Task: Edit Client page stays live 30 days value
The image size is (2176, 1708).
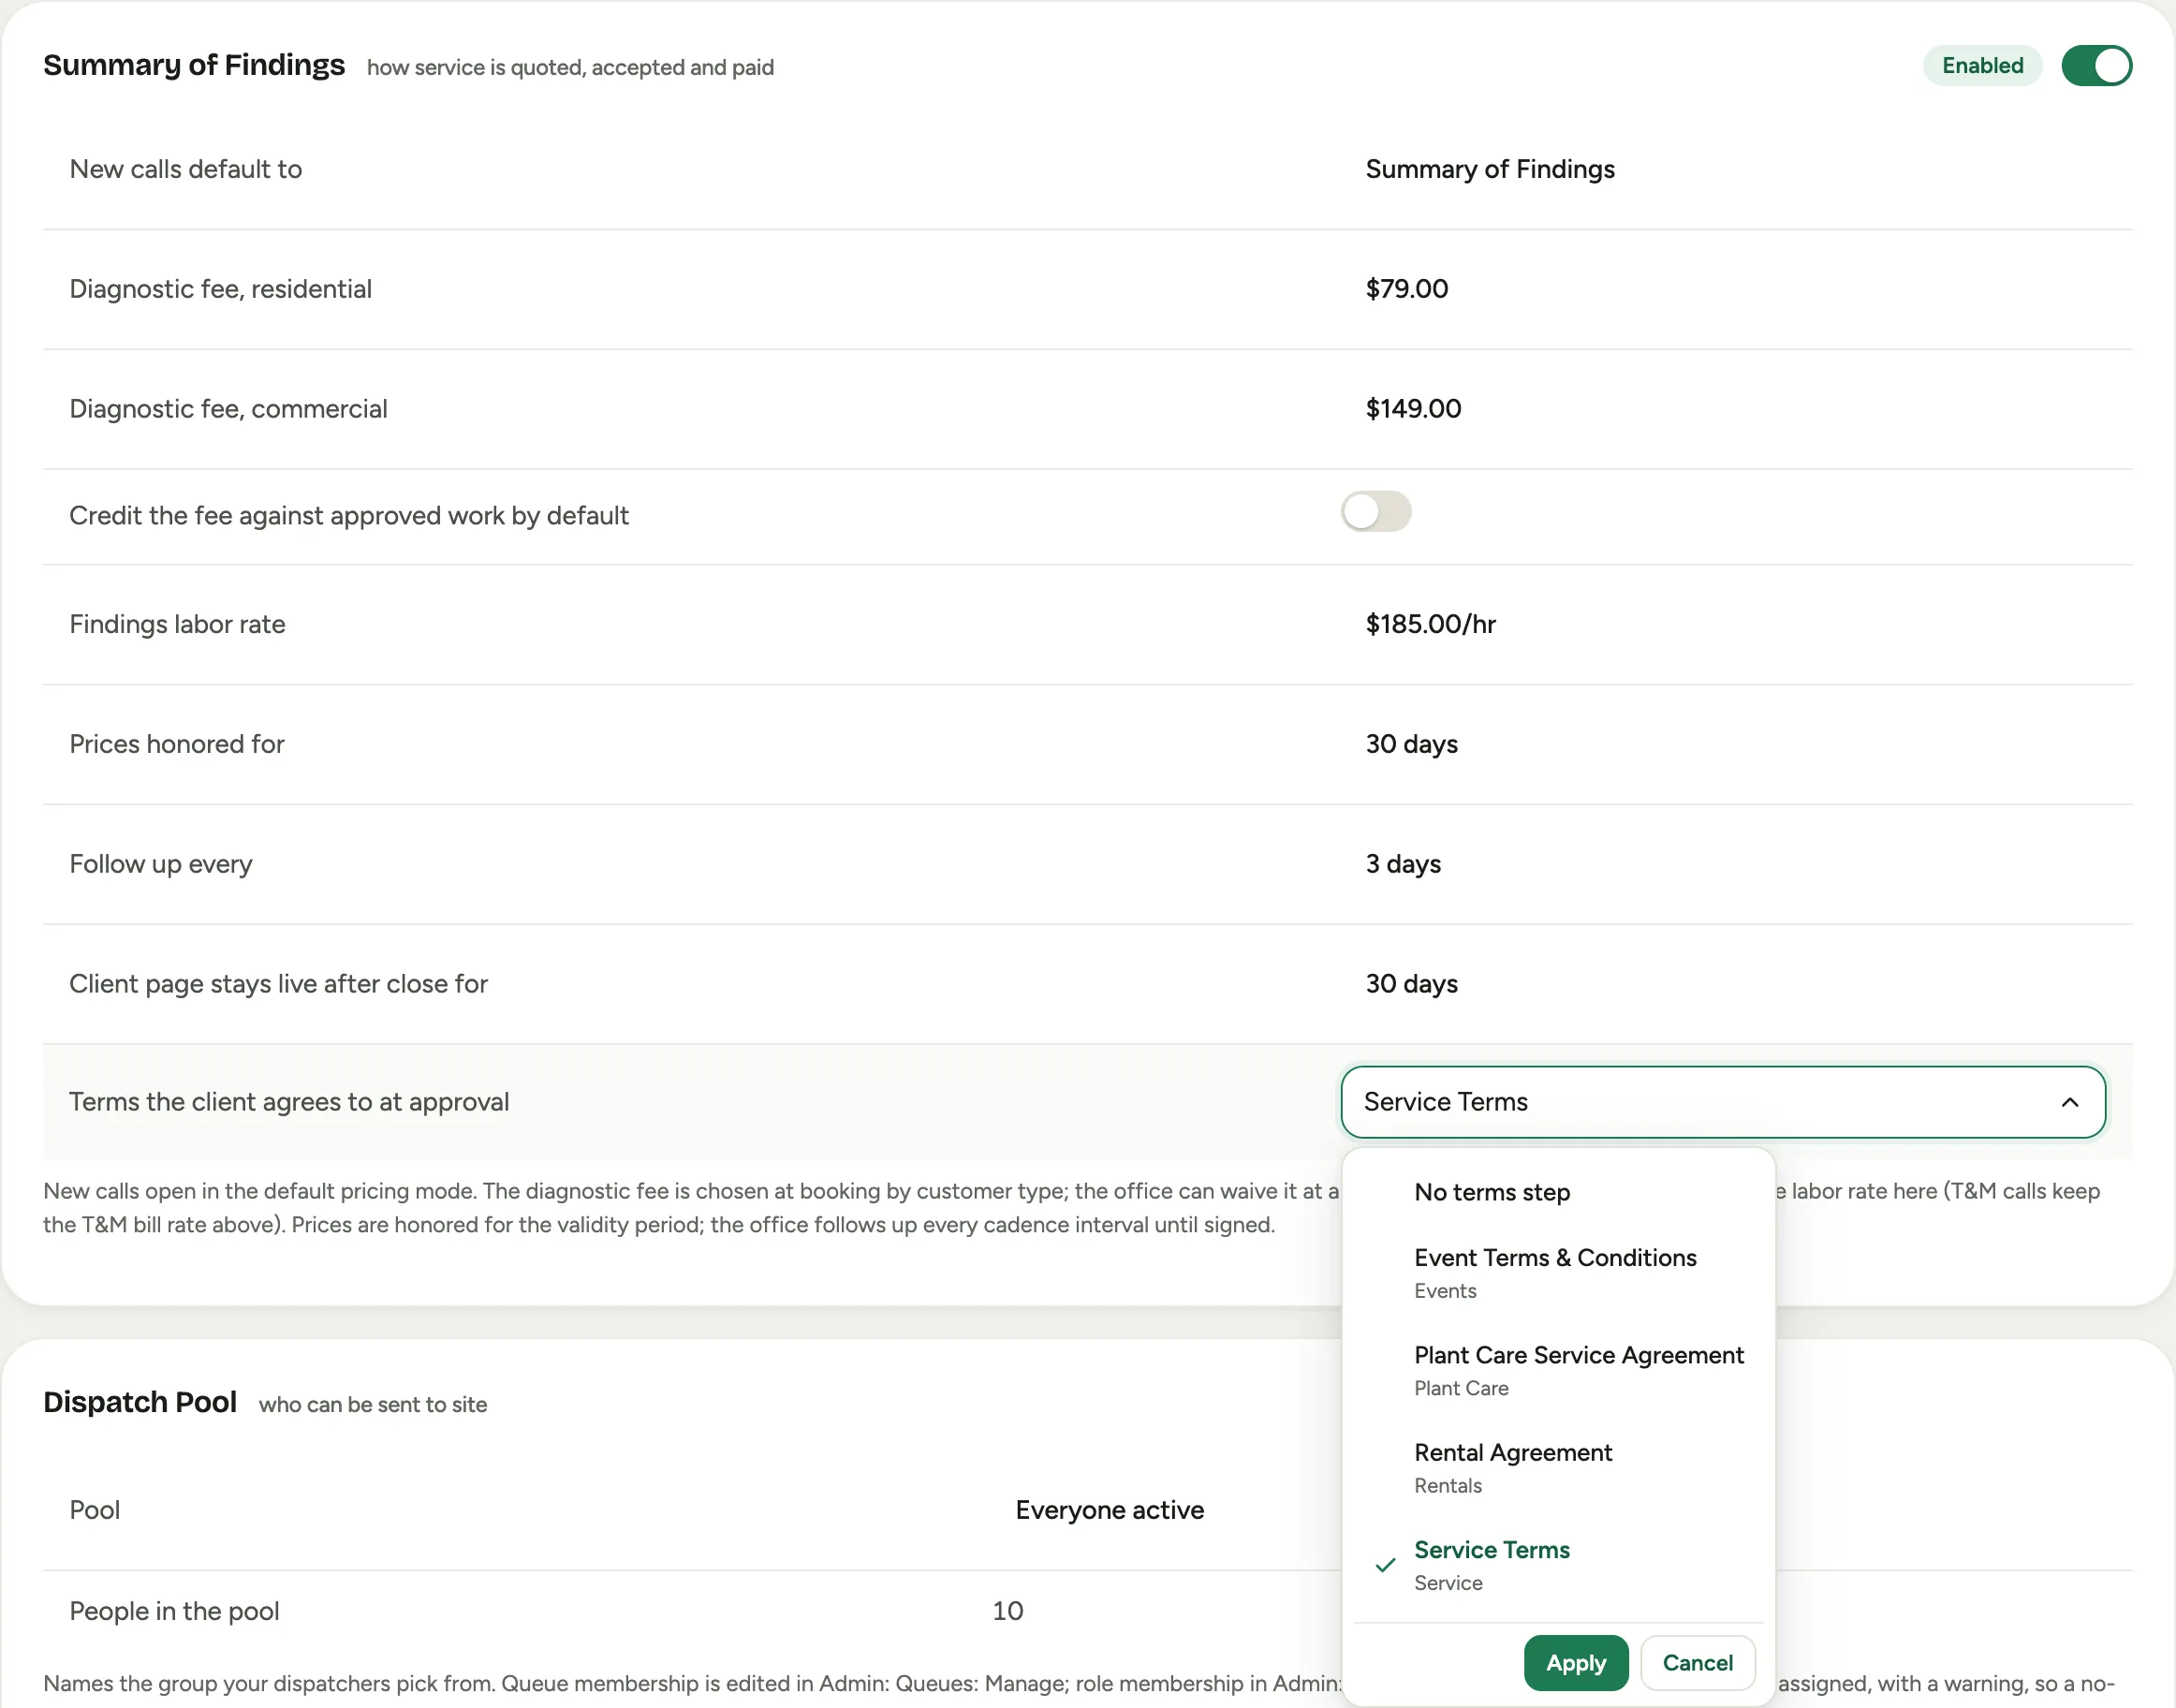Action: click(1411, 984)
